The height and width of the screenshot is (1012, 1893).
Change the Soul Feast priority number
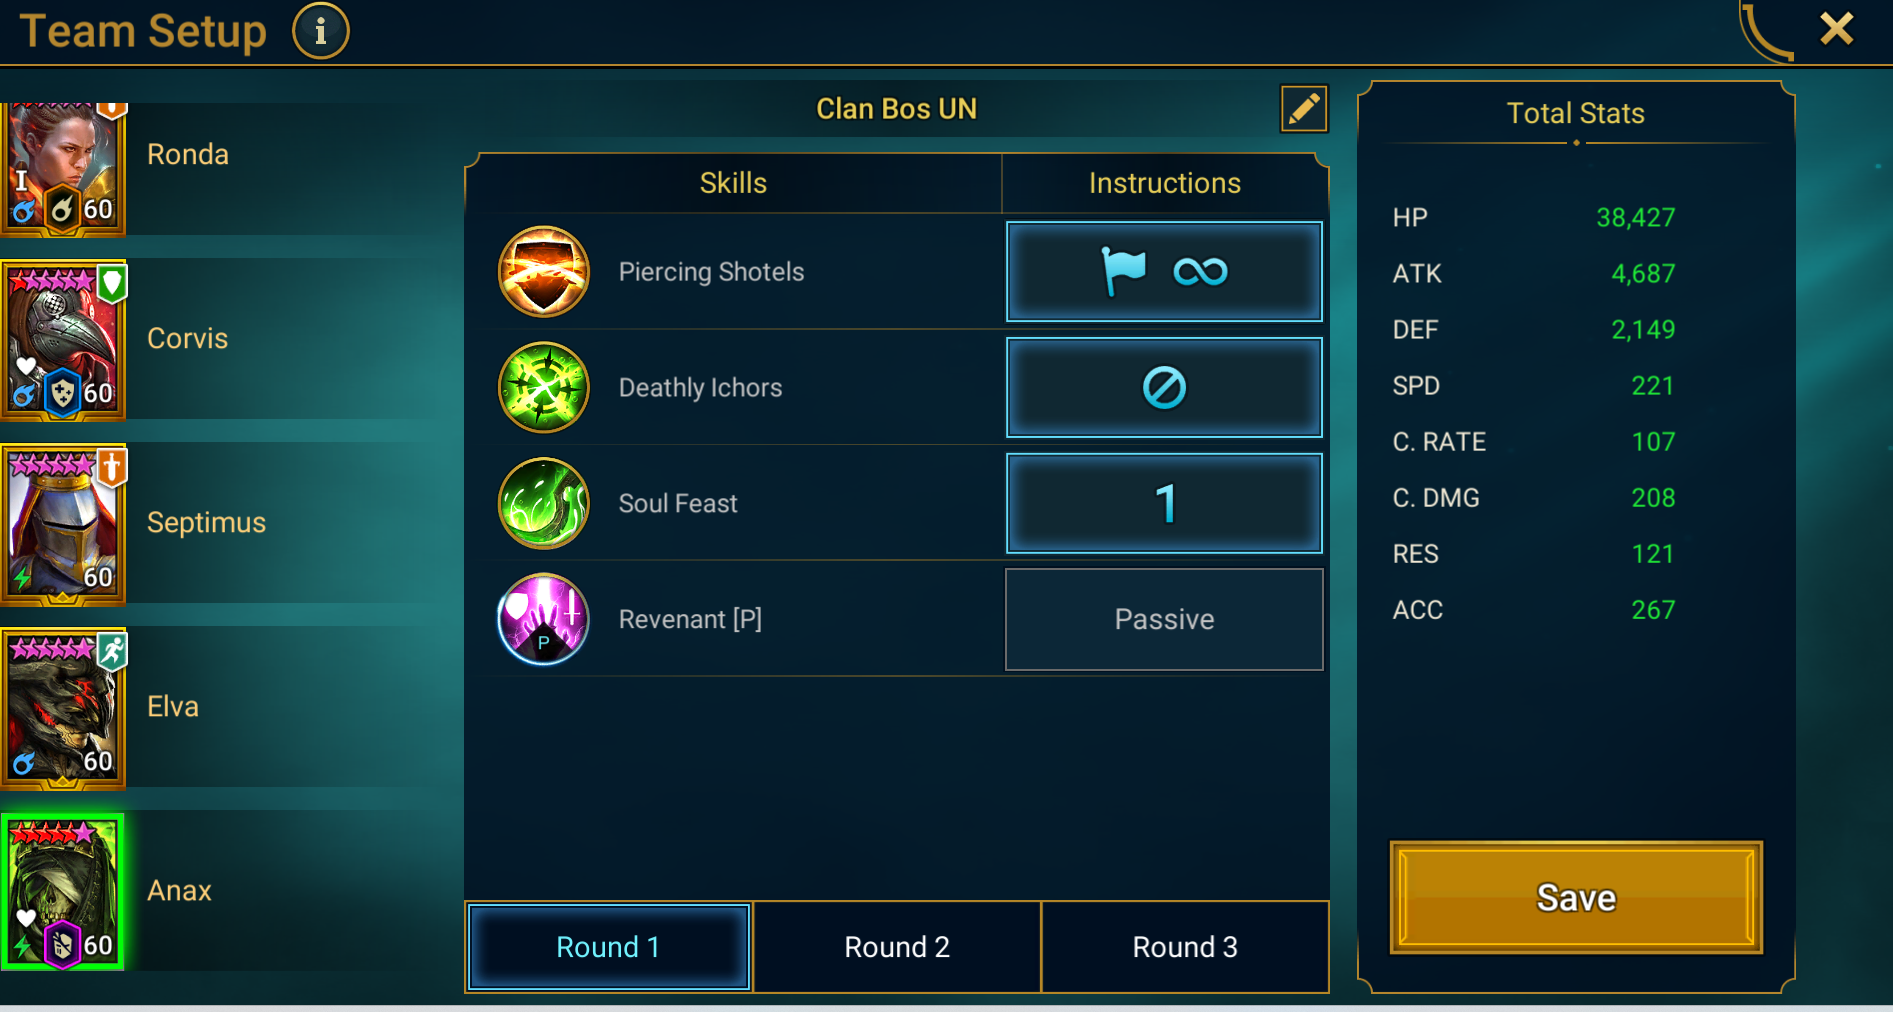point(1164,503)
